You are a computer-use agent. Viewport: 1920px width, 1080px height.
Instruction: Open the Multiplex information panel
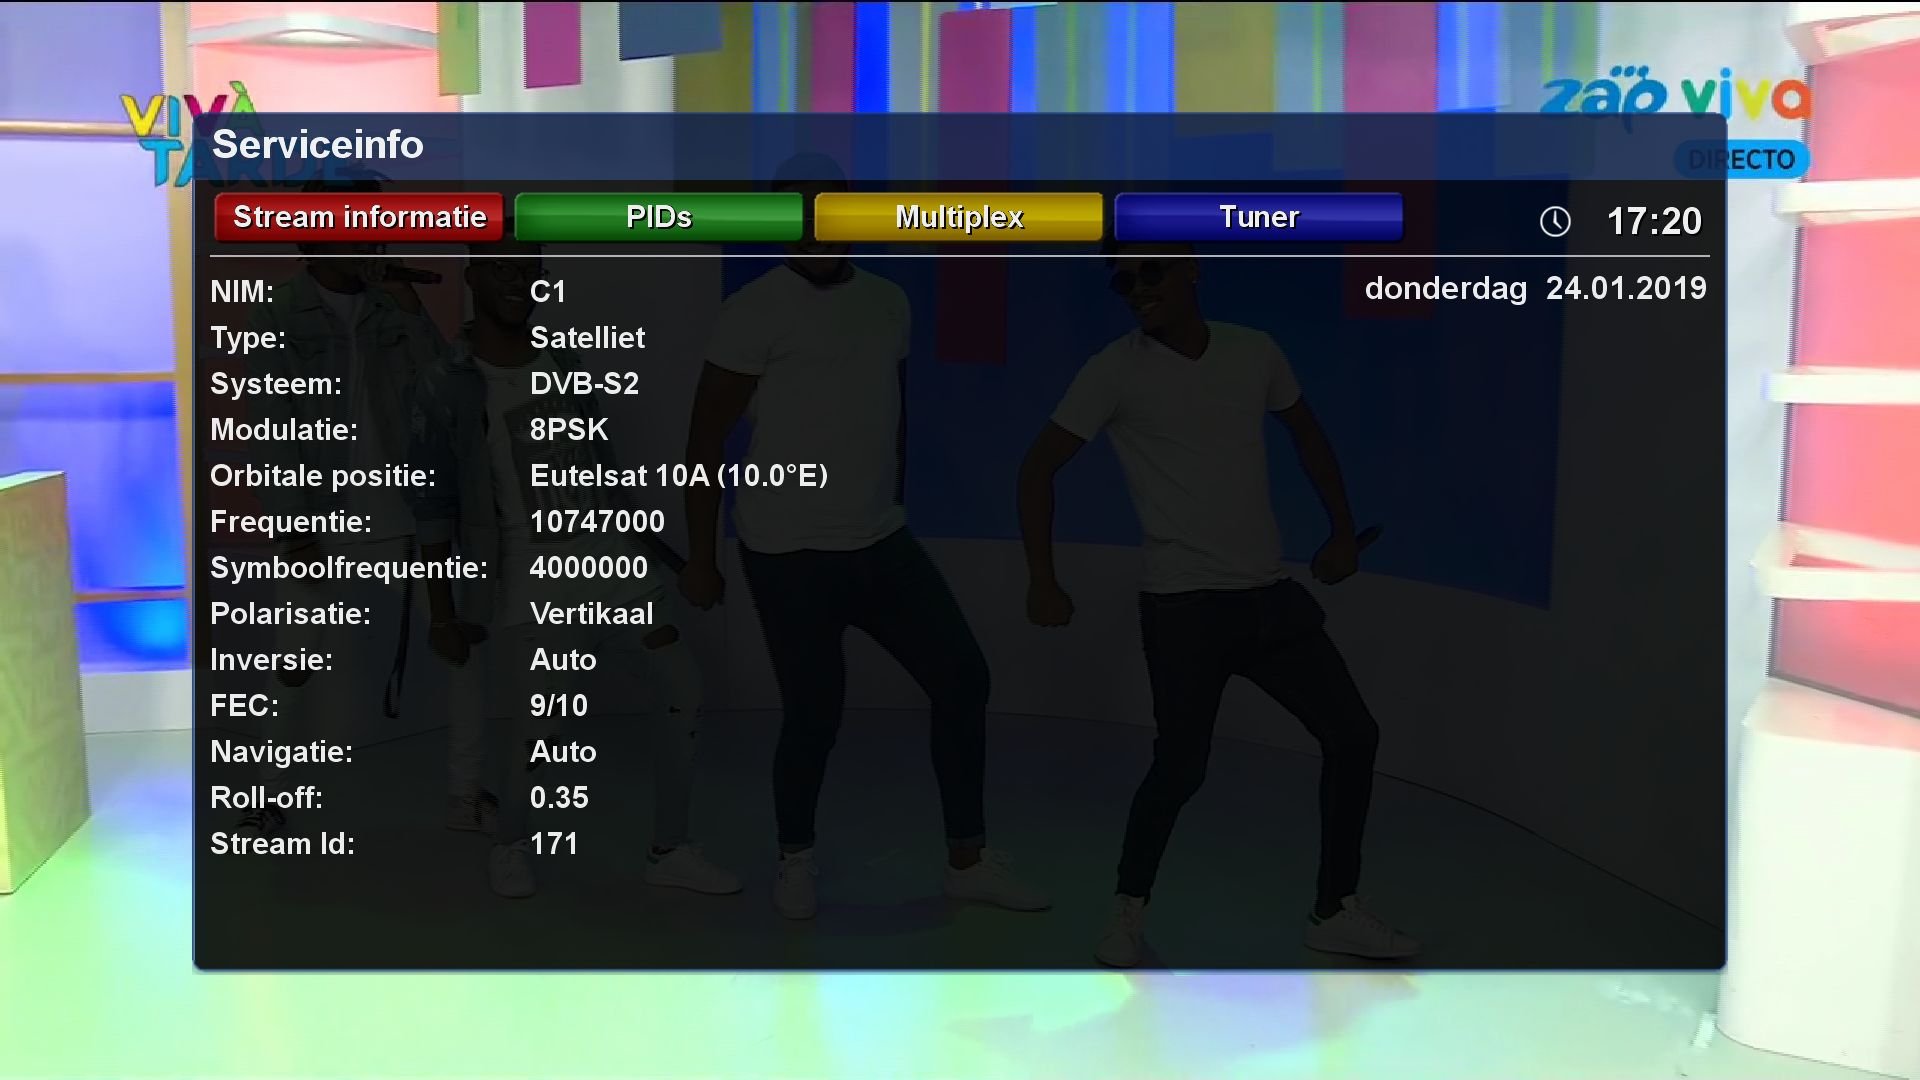[958, 216]
